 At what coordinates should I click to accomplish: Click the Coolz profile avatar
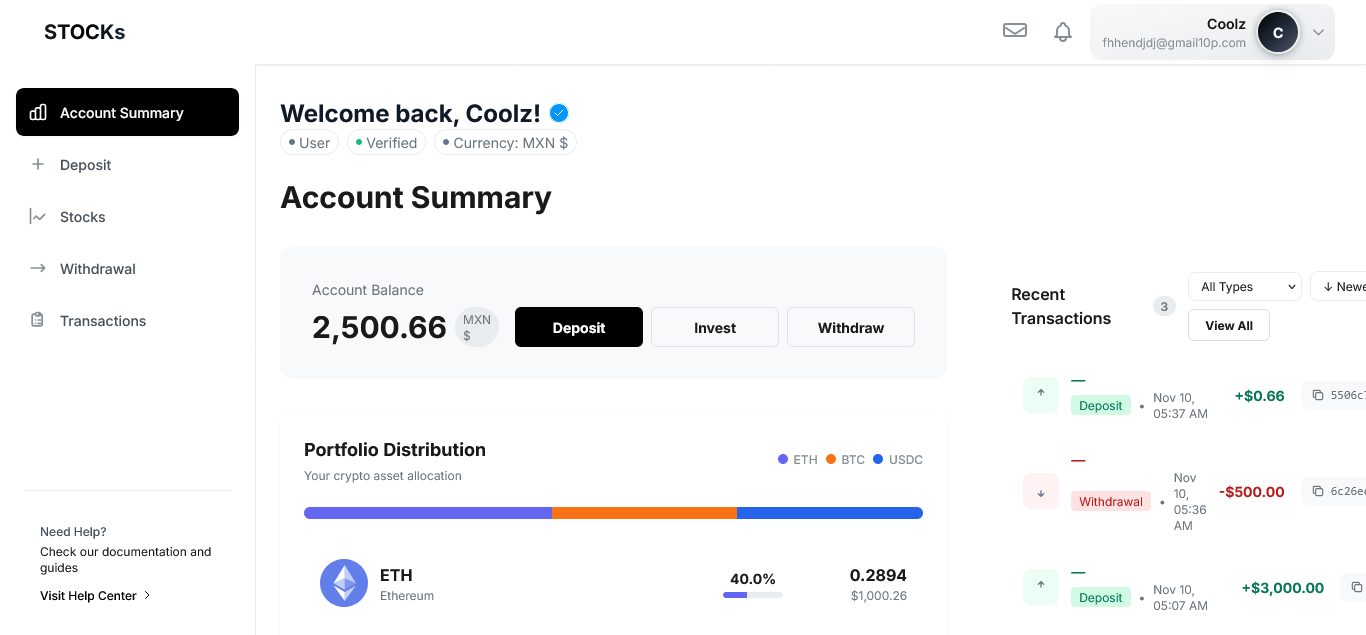pos(1277,32)
